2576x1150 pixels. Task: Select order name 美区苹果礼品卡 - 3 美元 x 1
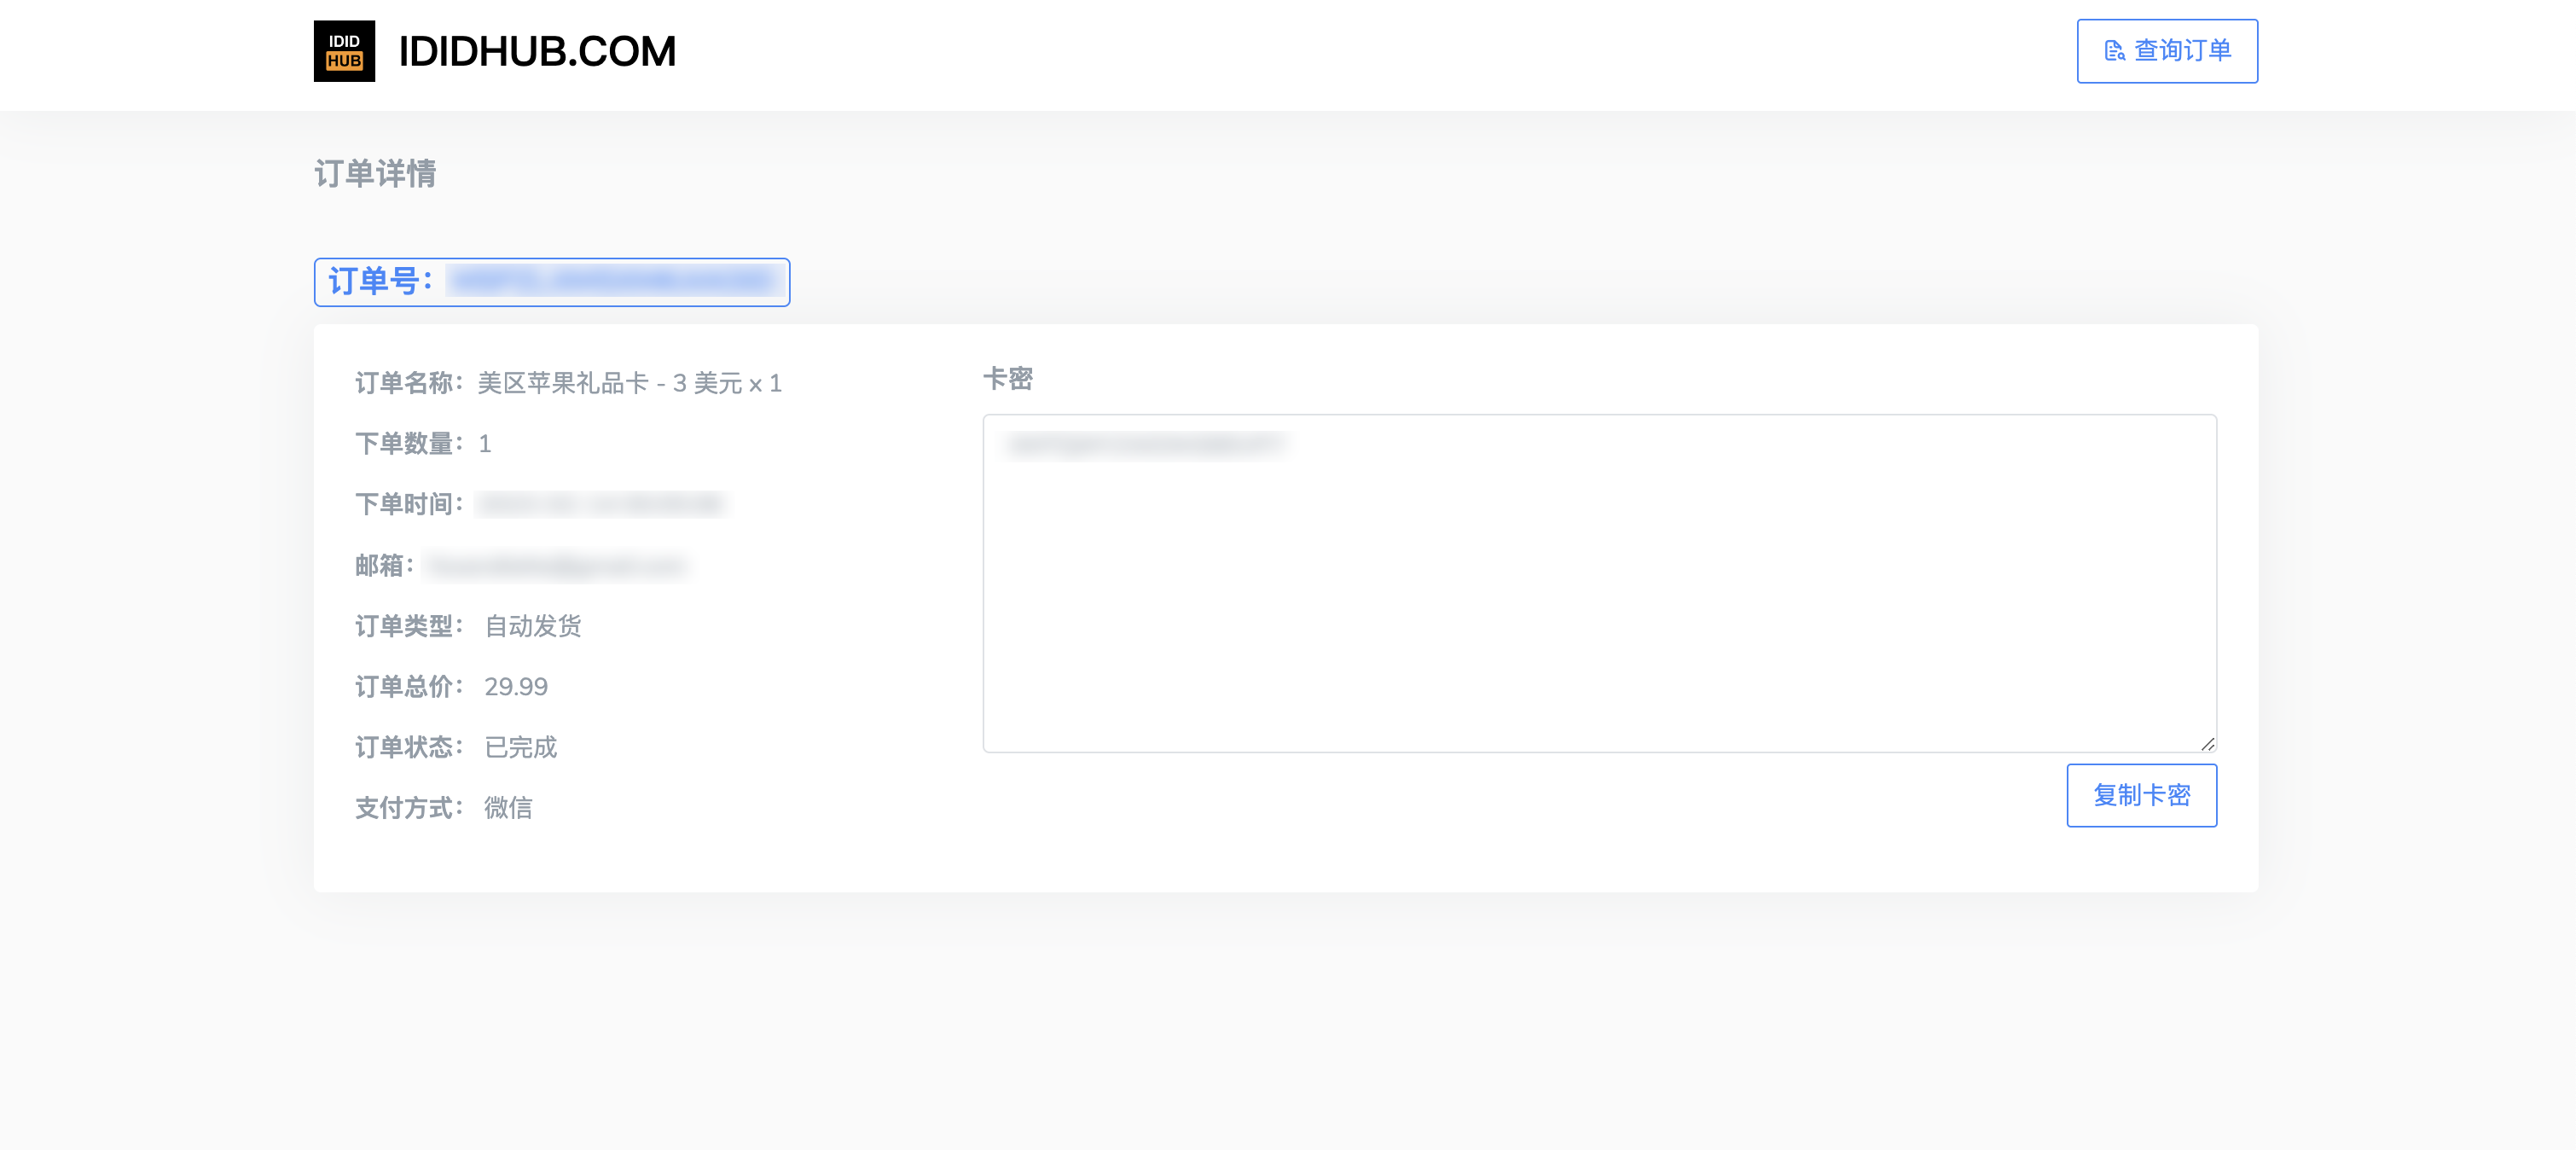click(629, 383)
